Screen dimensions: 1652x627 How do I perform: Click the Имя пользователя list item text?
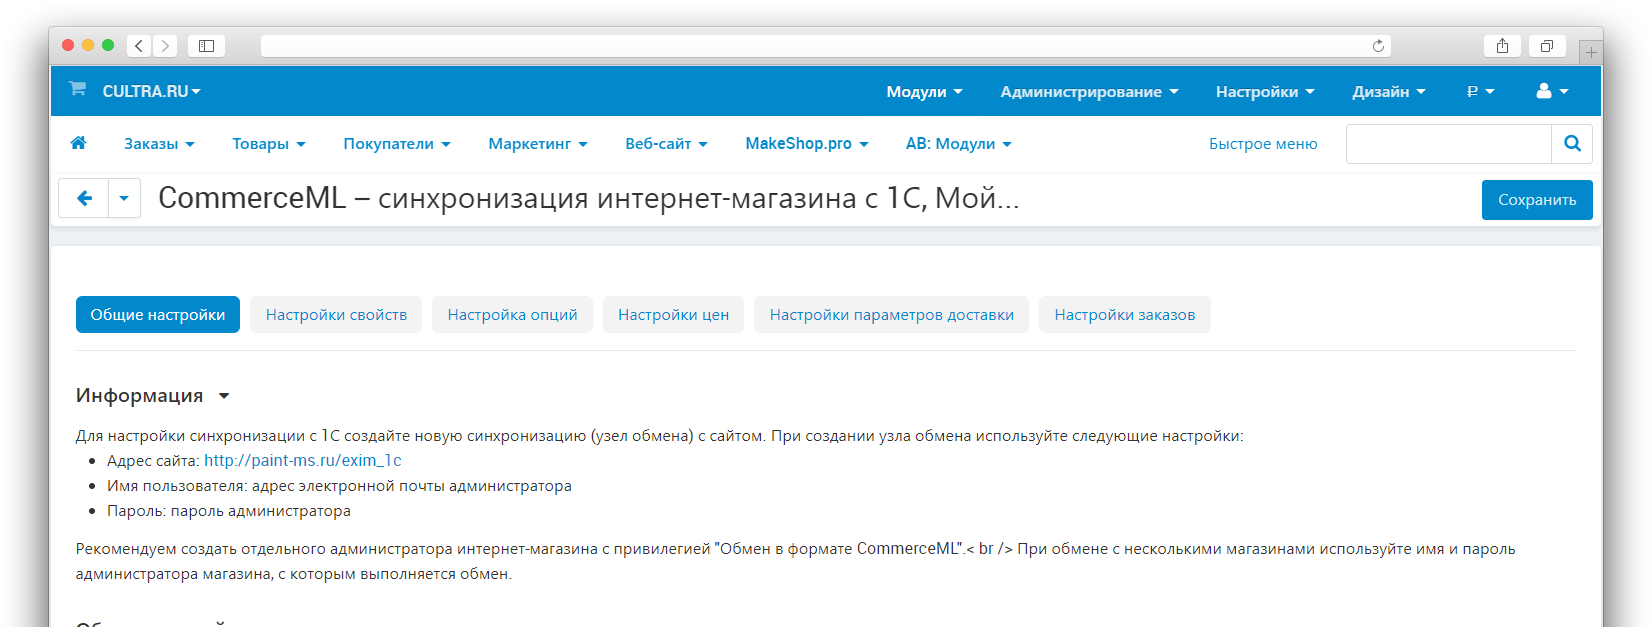(339, 486)
